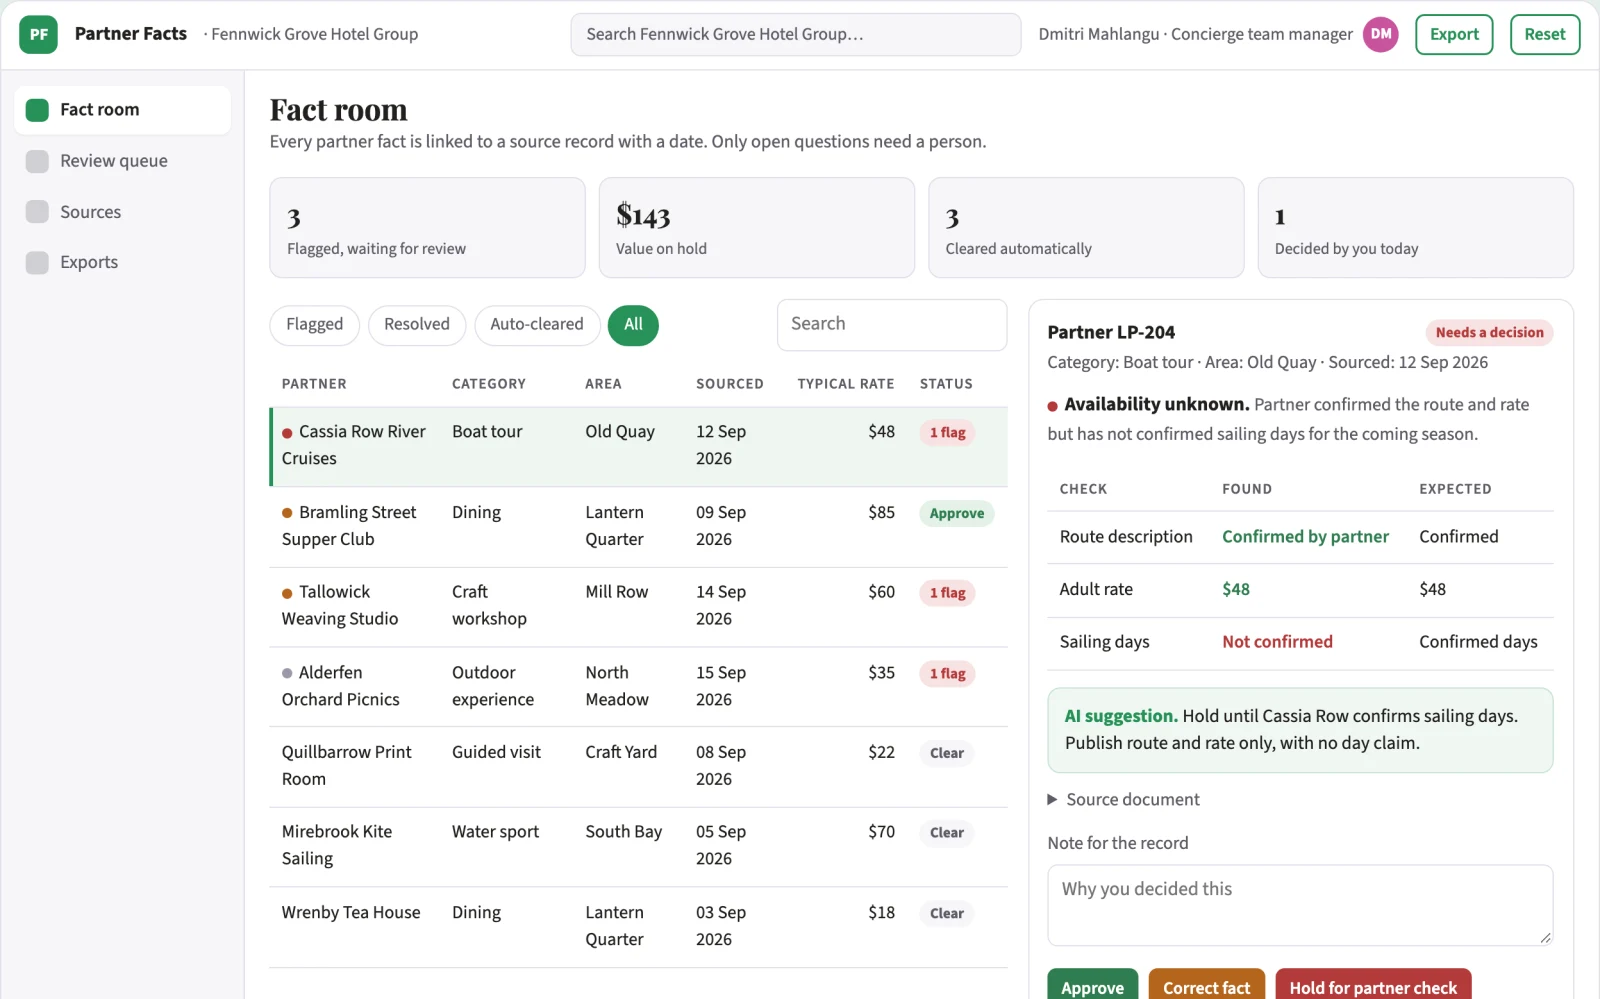Open the Fact room section
1600x999 pixels.
(122, 110)
